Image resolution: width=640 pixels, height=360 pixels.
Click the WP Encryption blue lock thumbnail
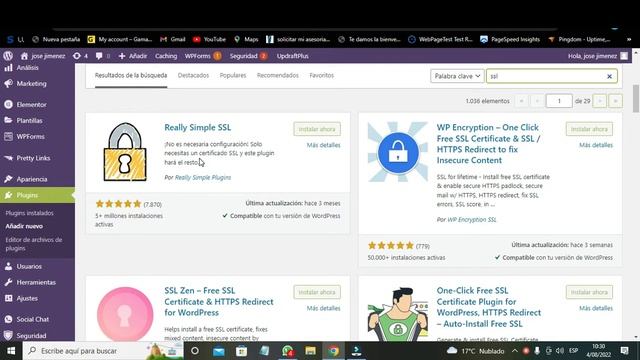398,152
